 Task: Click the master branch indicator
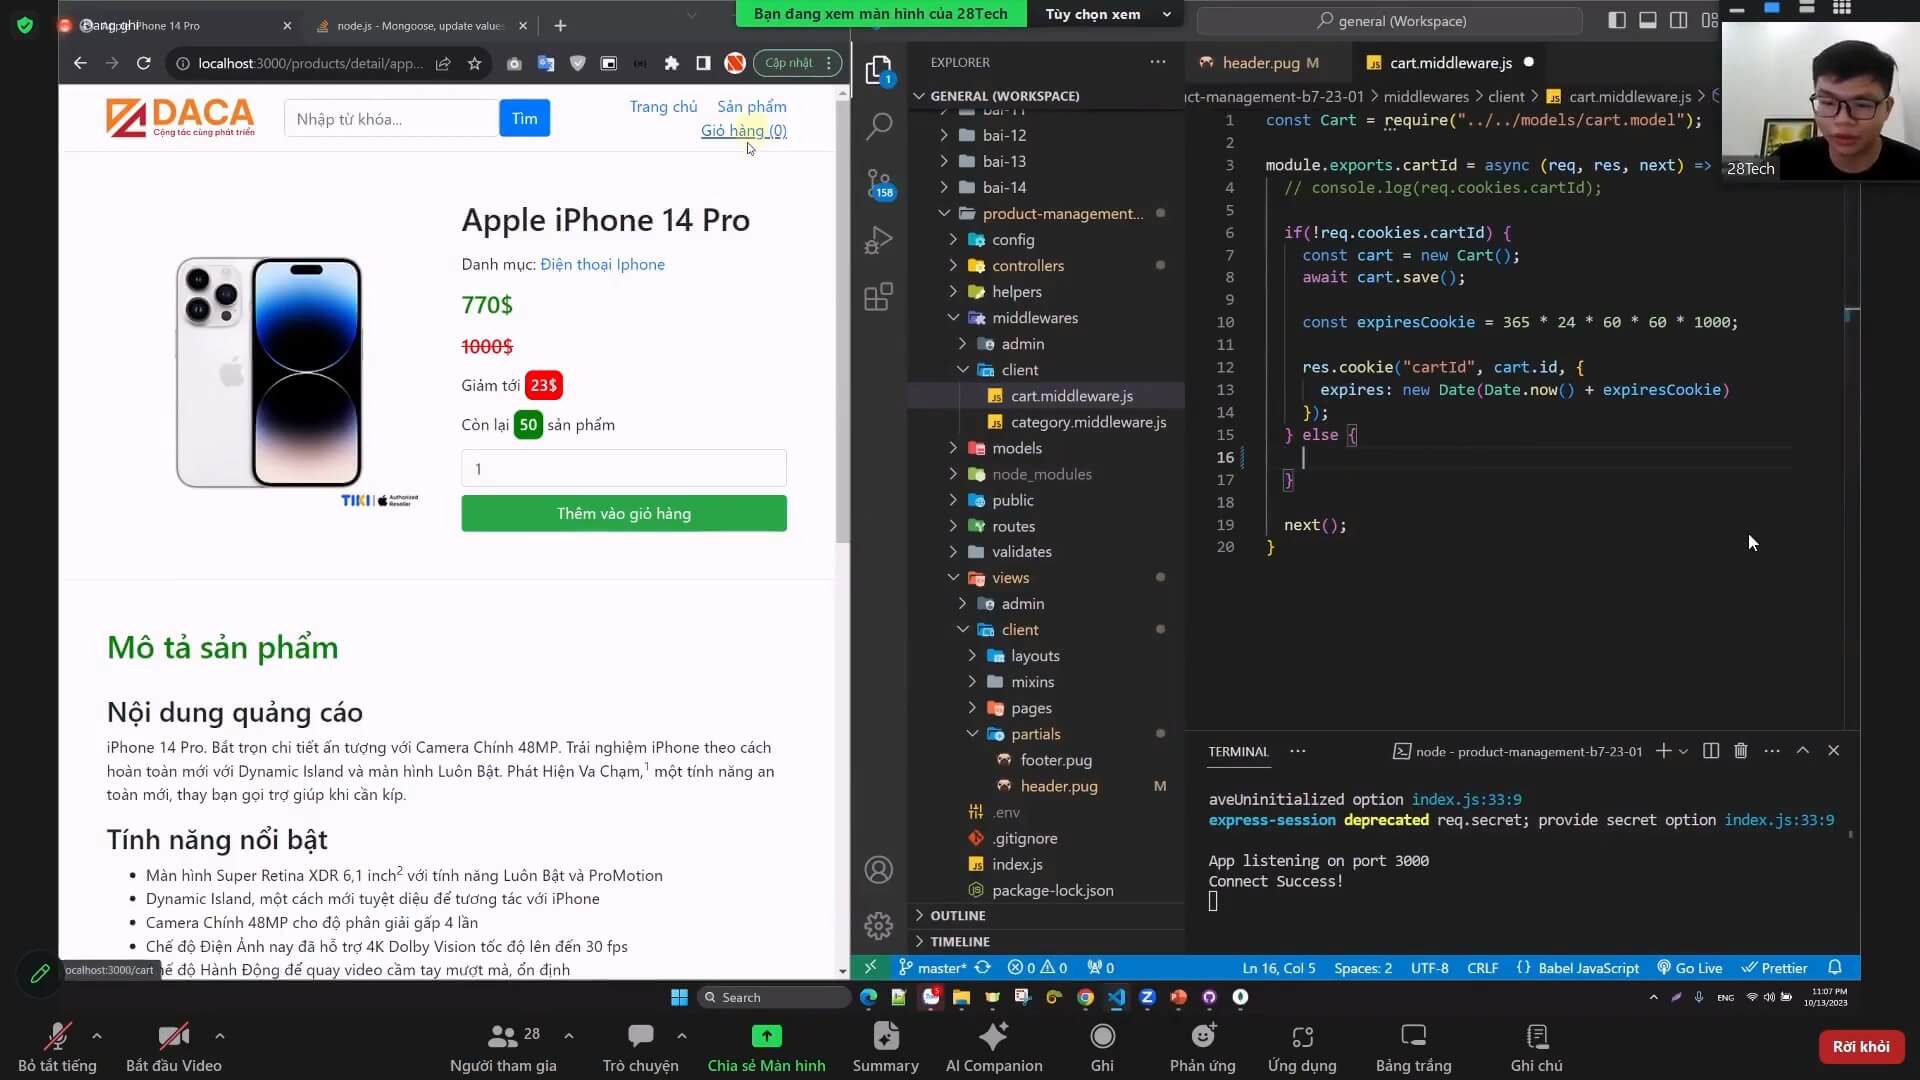pos(933,968)
